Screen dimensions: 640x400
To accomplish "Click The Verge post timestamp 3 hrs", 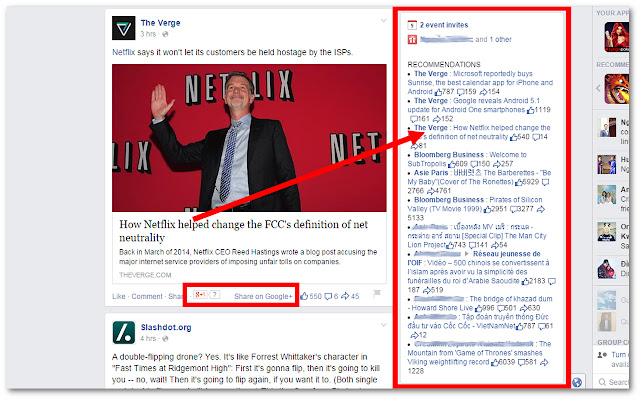I will (148, 34).
